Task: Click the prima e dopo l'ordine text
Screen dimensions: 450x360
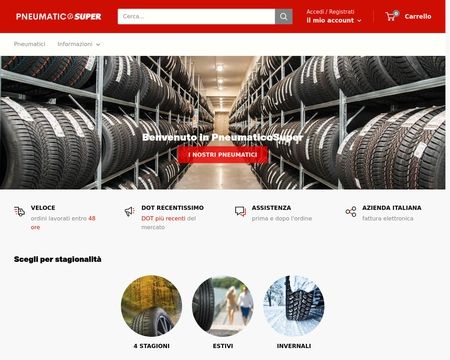Action: tap(282, 218)
